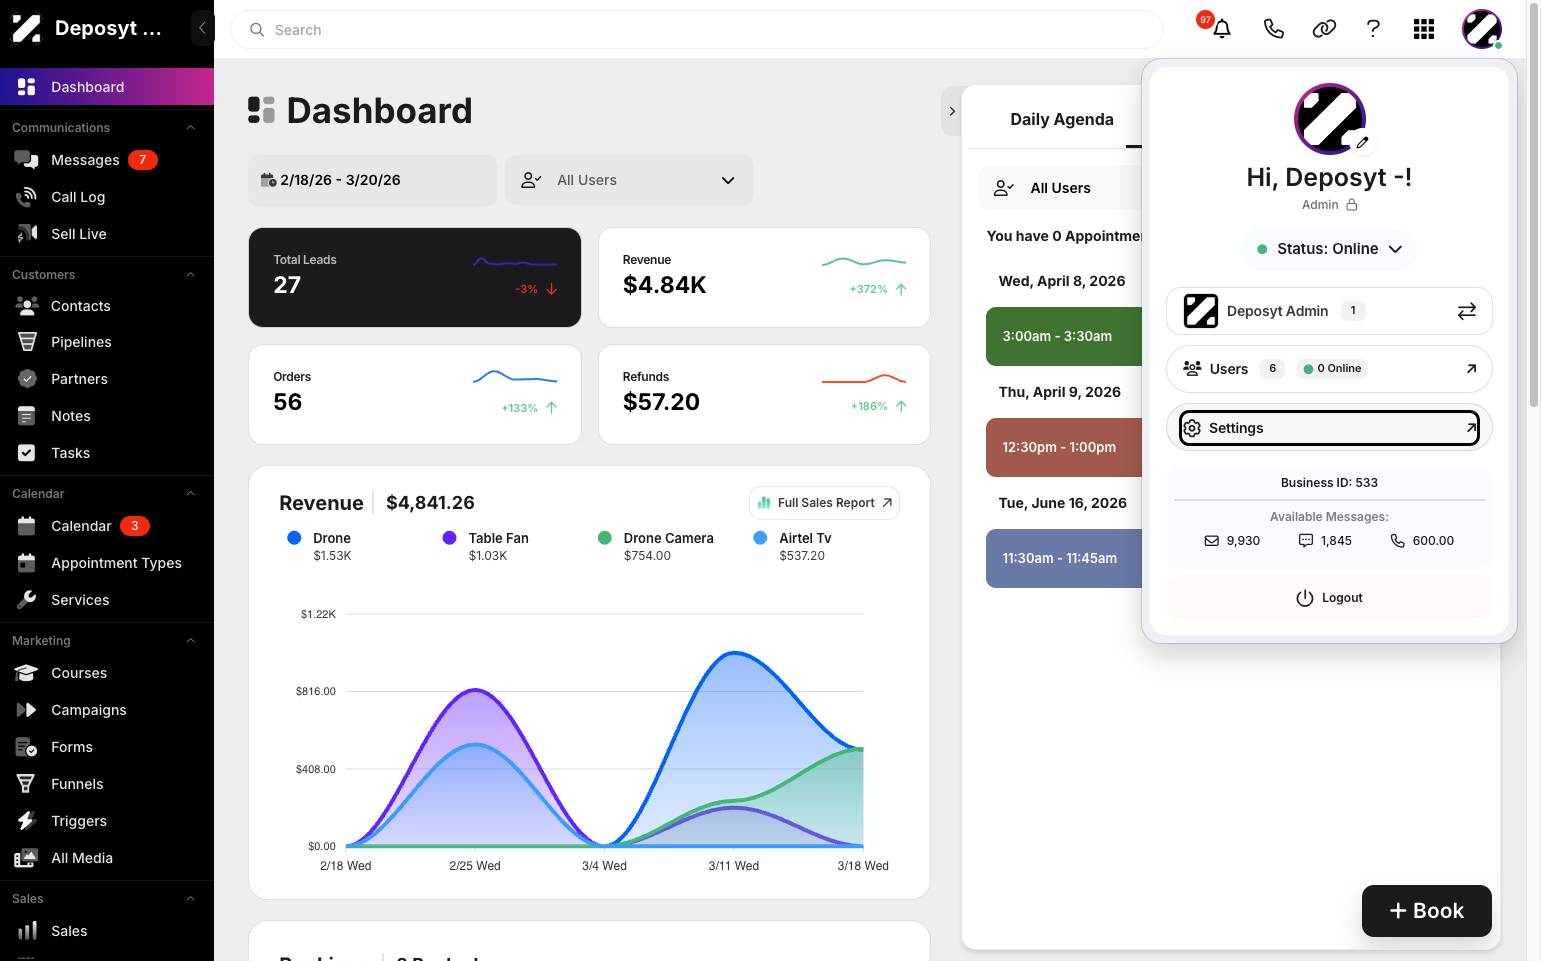Screen dimensions: 1541x961
Task: Open the links icon in top bar
Action: tap(1324, 29)
